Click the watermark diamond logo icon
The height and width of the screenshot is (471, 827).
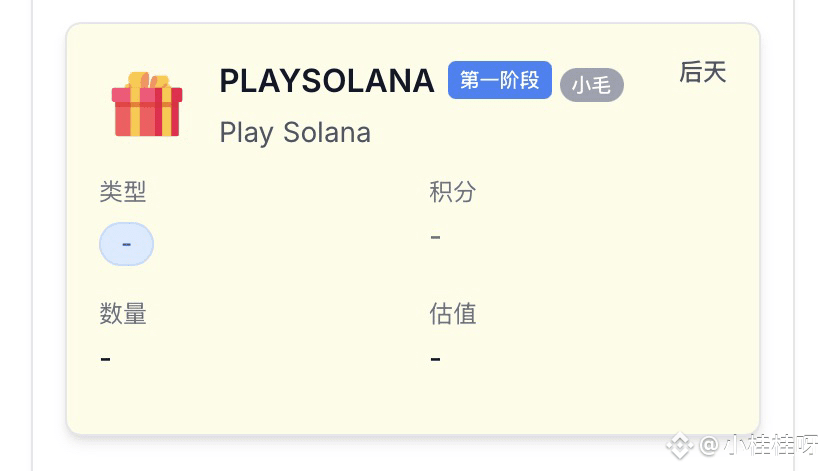click(680, 444)
